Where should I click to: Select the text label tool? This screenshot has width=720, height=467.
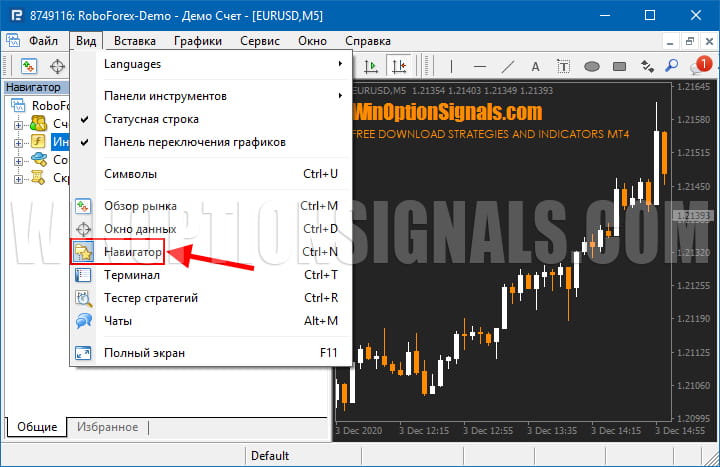coord(536,66)
